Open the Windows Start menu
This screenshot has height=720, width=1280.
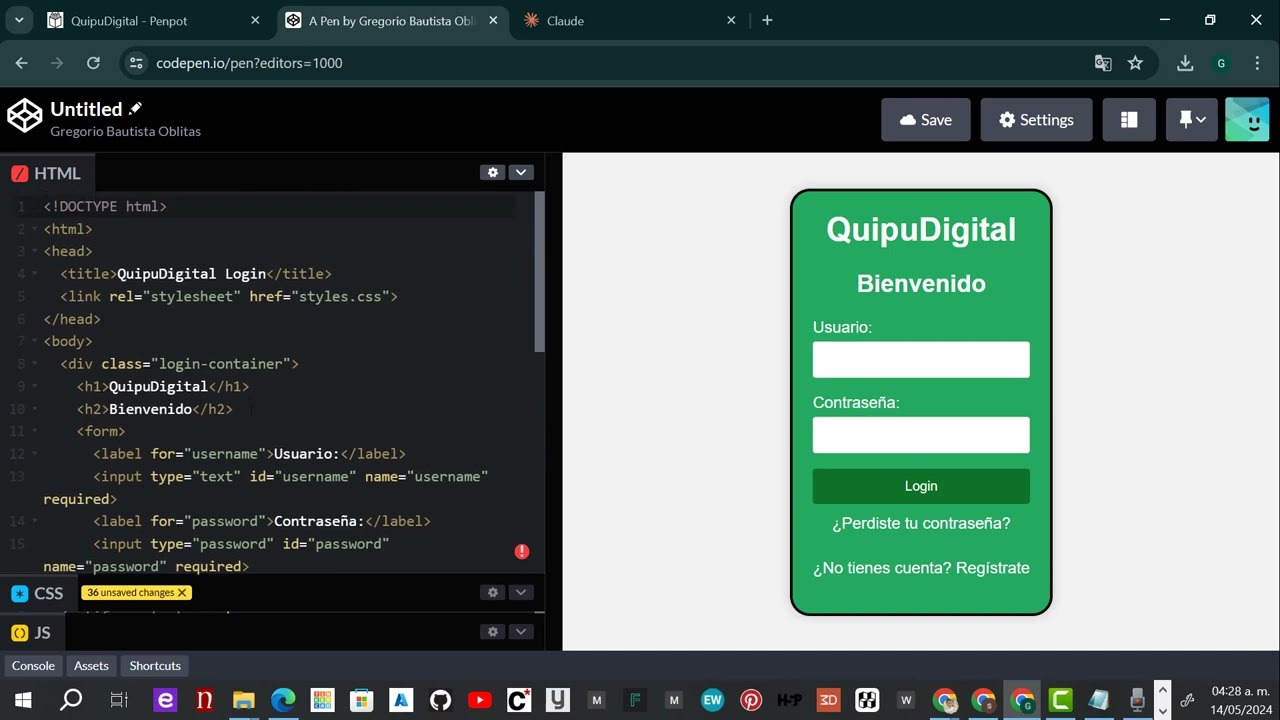point(23,700)
